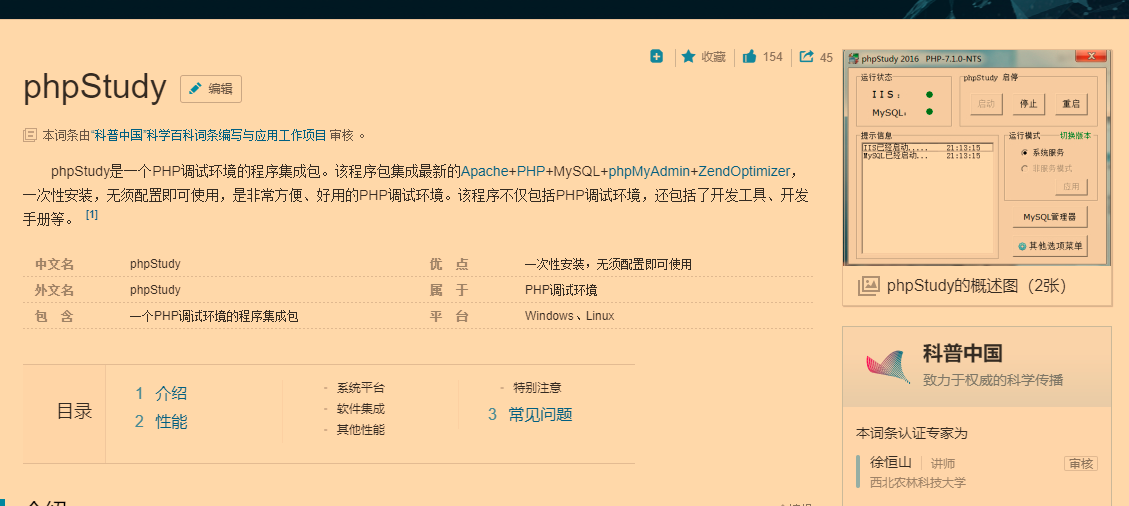This screenshot has width=1129, height=506.
Task: Click the 包含 value 一个PHP调试环境的程序集成包
Action: [214, 315]
